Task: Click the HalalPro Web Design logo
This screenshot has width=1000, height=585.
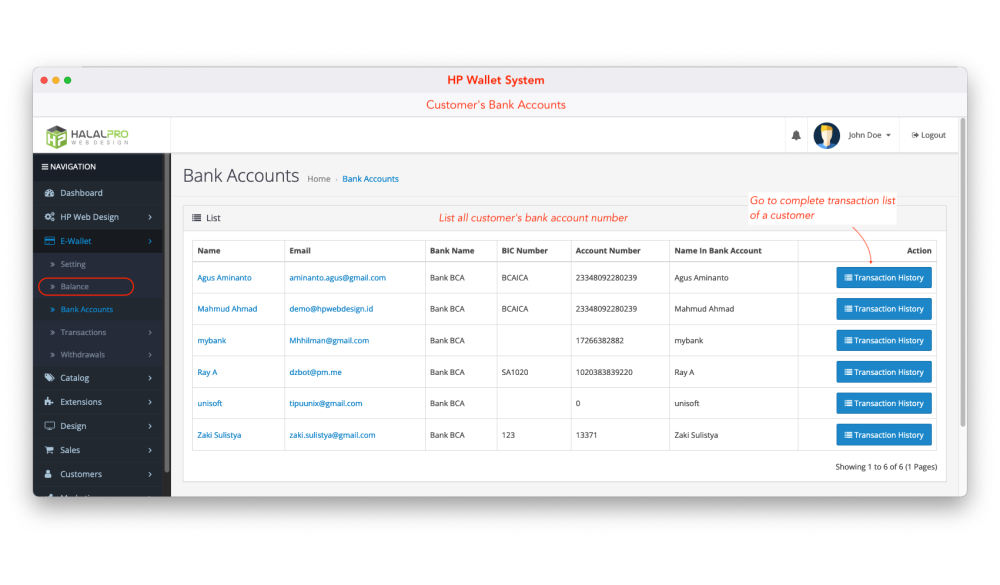Action: point(88,136)
